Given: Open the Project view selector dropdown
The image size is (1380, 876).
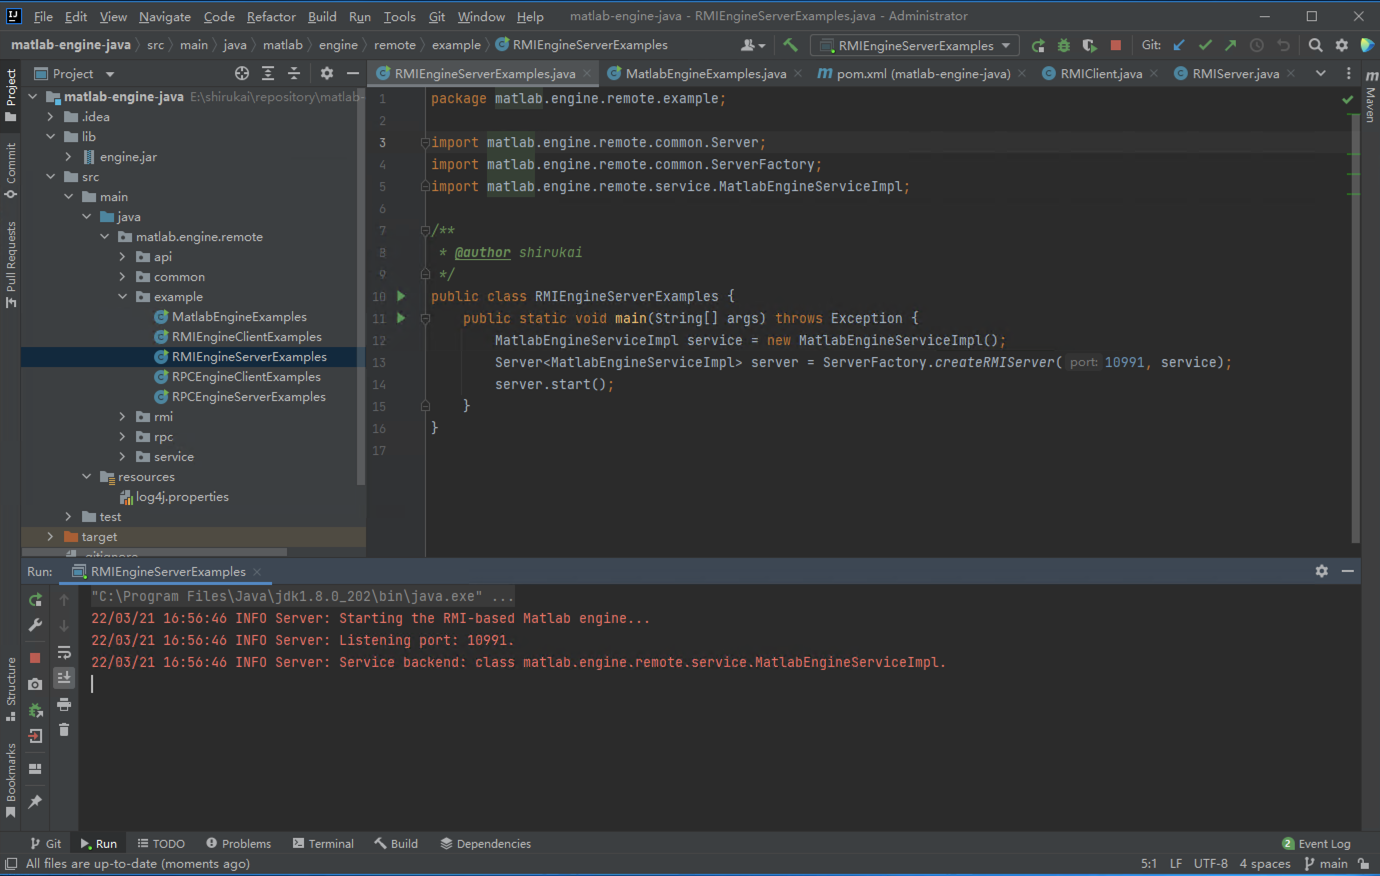Looking at the screenshot, I should point(74,73).
